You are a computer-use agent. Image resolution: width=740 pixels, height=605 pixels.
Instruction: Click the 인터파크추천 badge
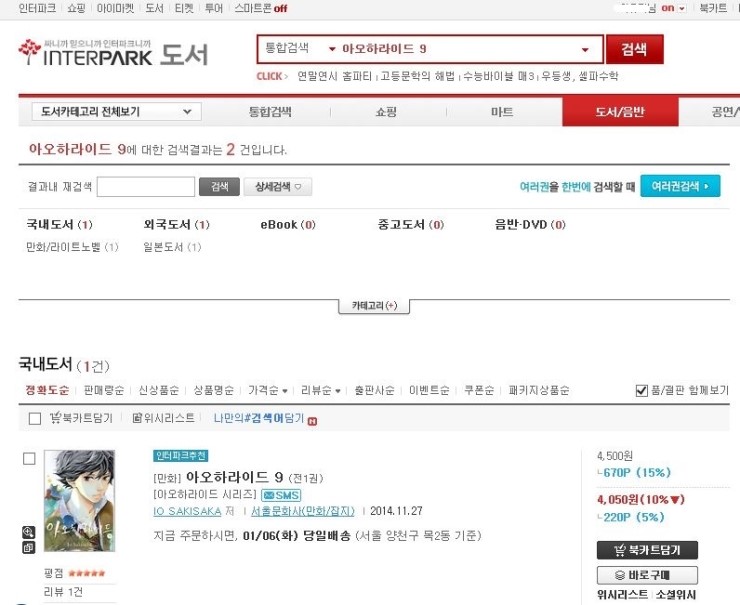(181, 456)
